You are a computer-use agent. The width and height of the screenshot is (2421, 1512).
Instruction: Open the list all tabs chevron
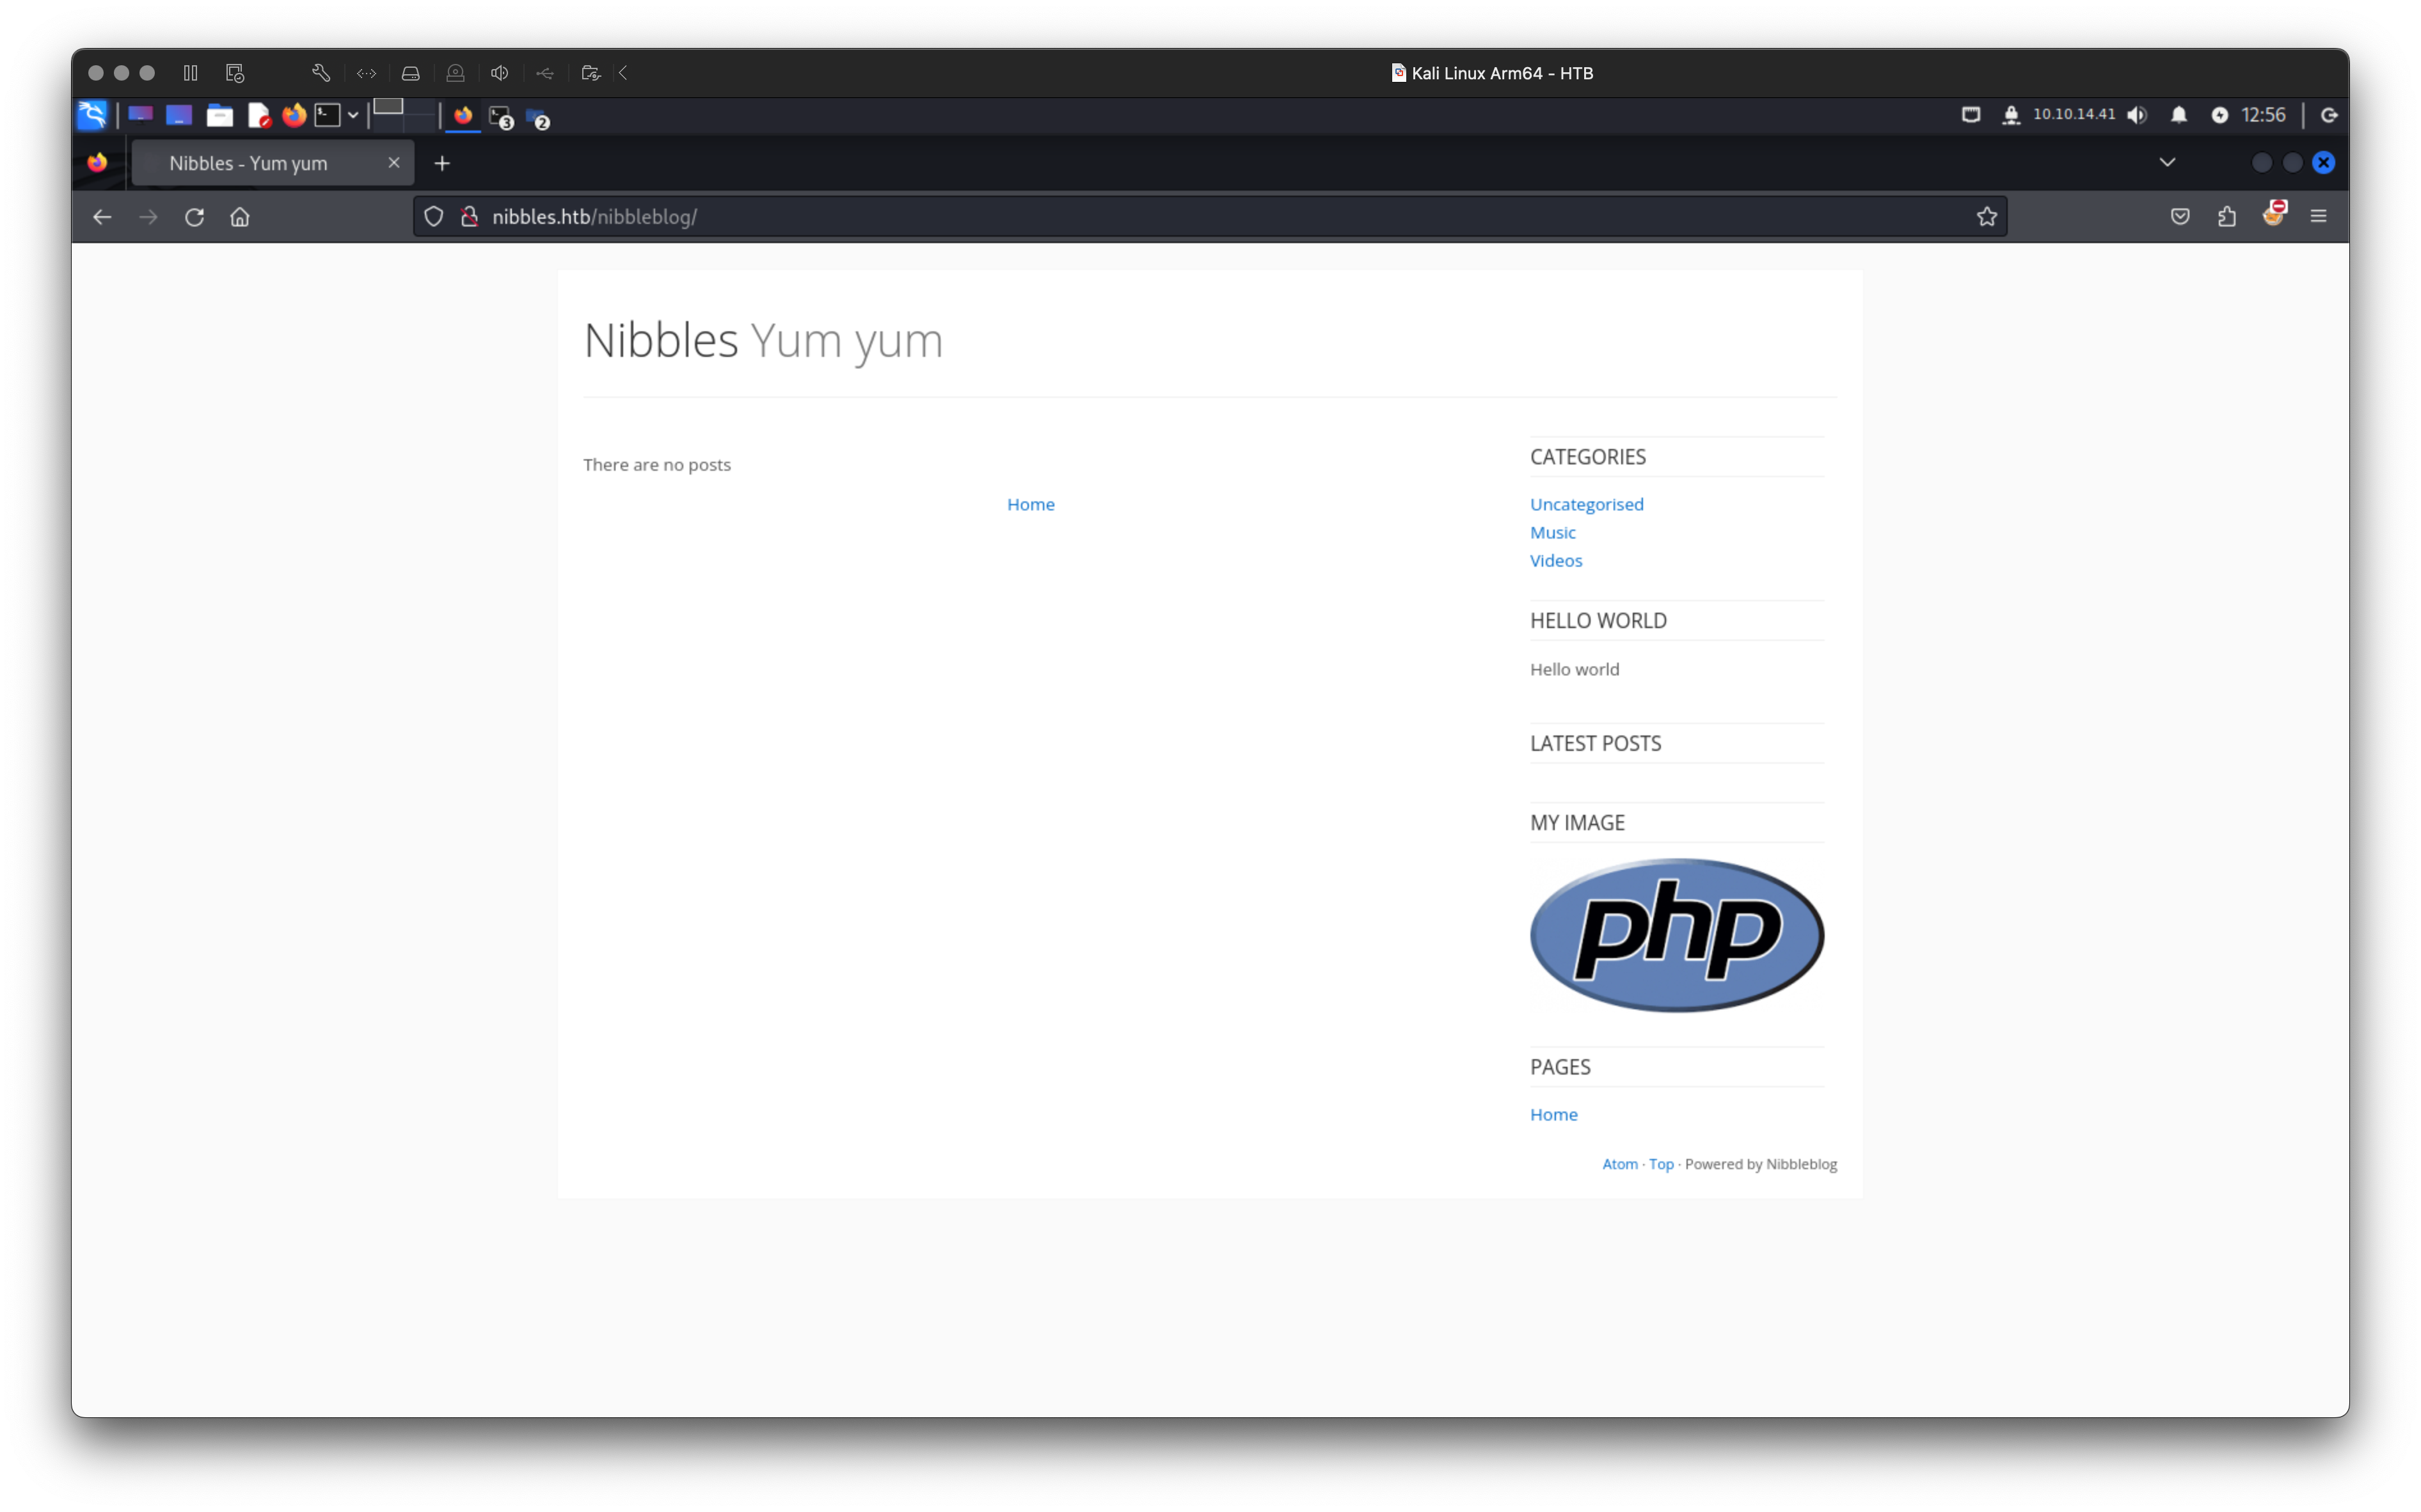2167,162
